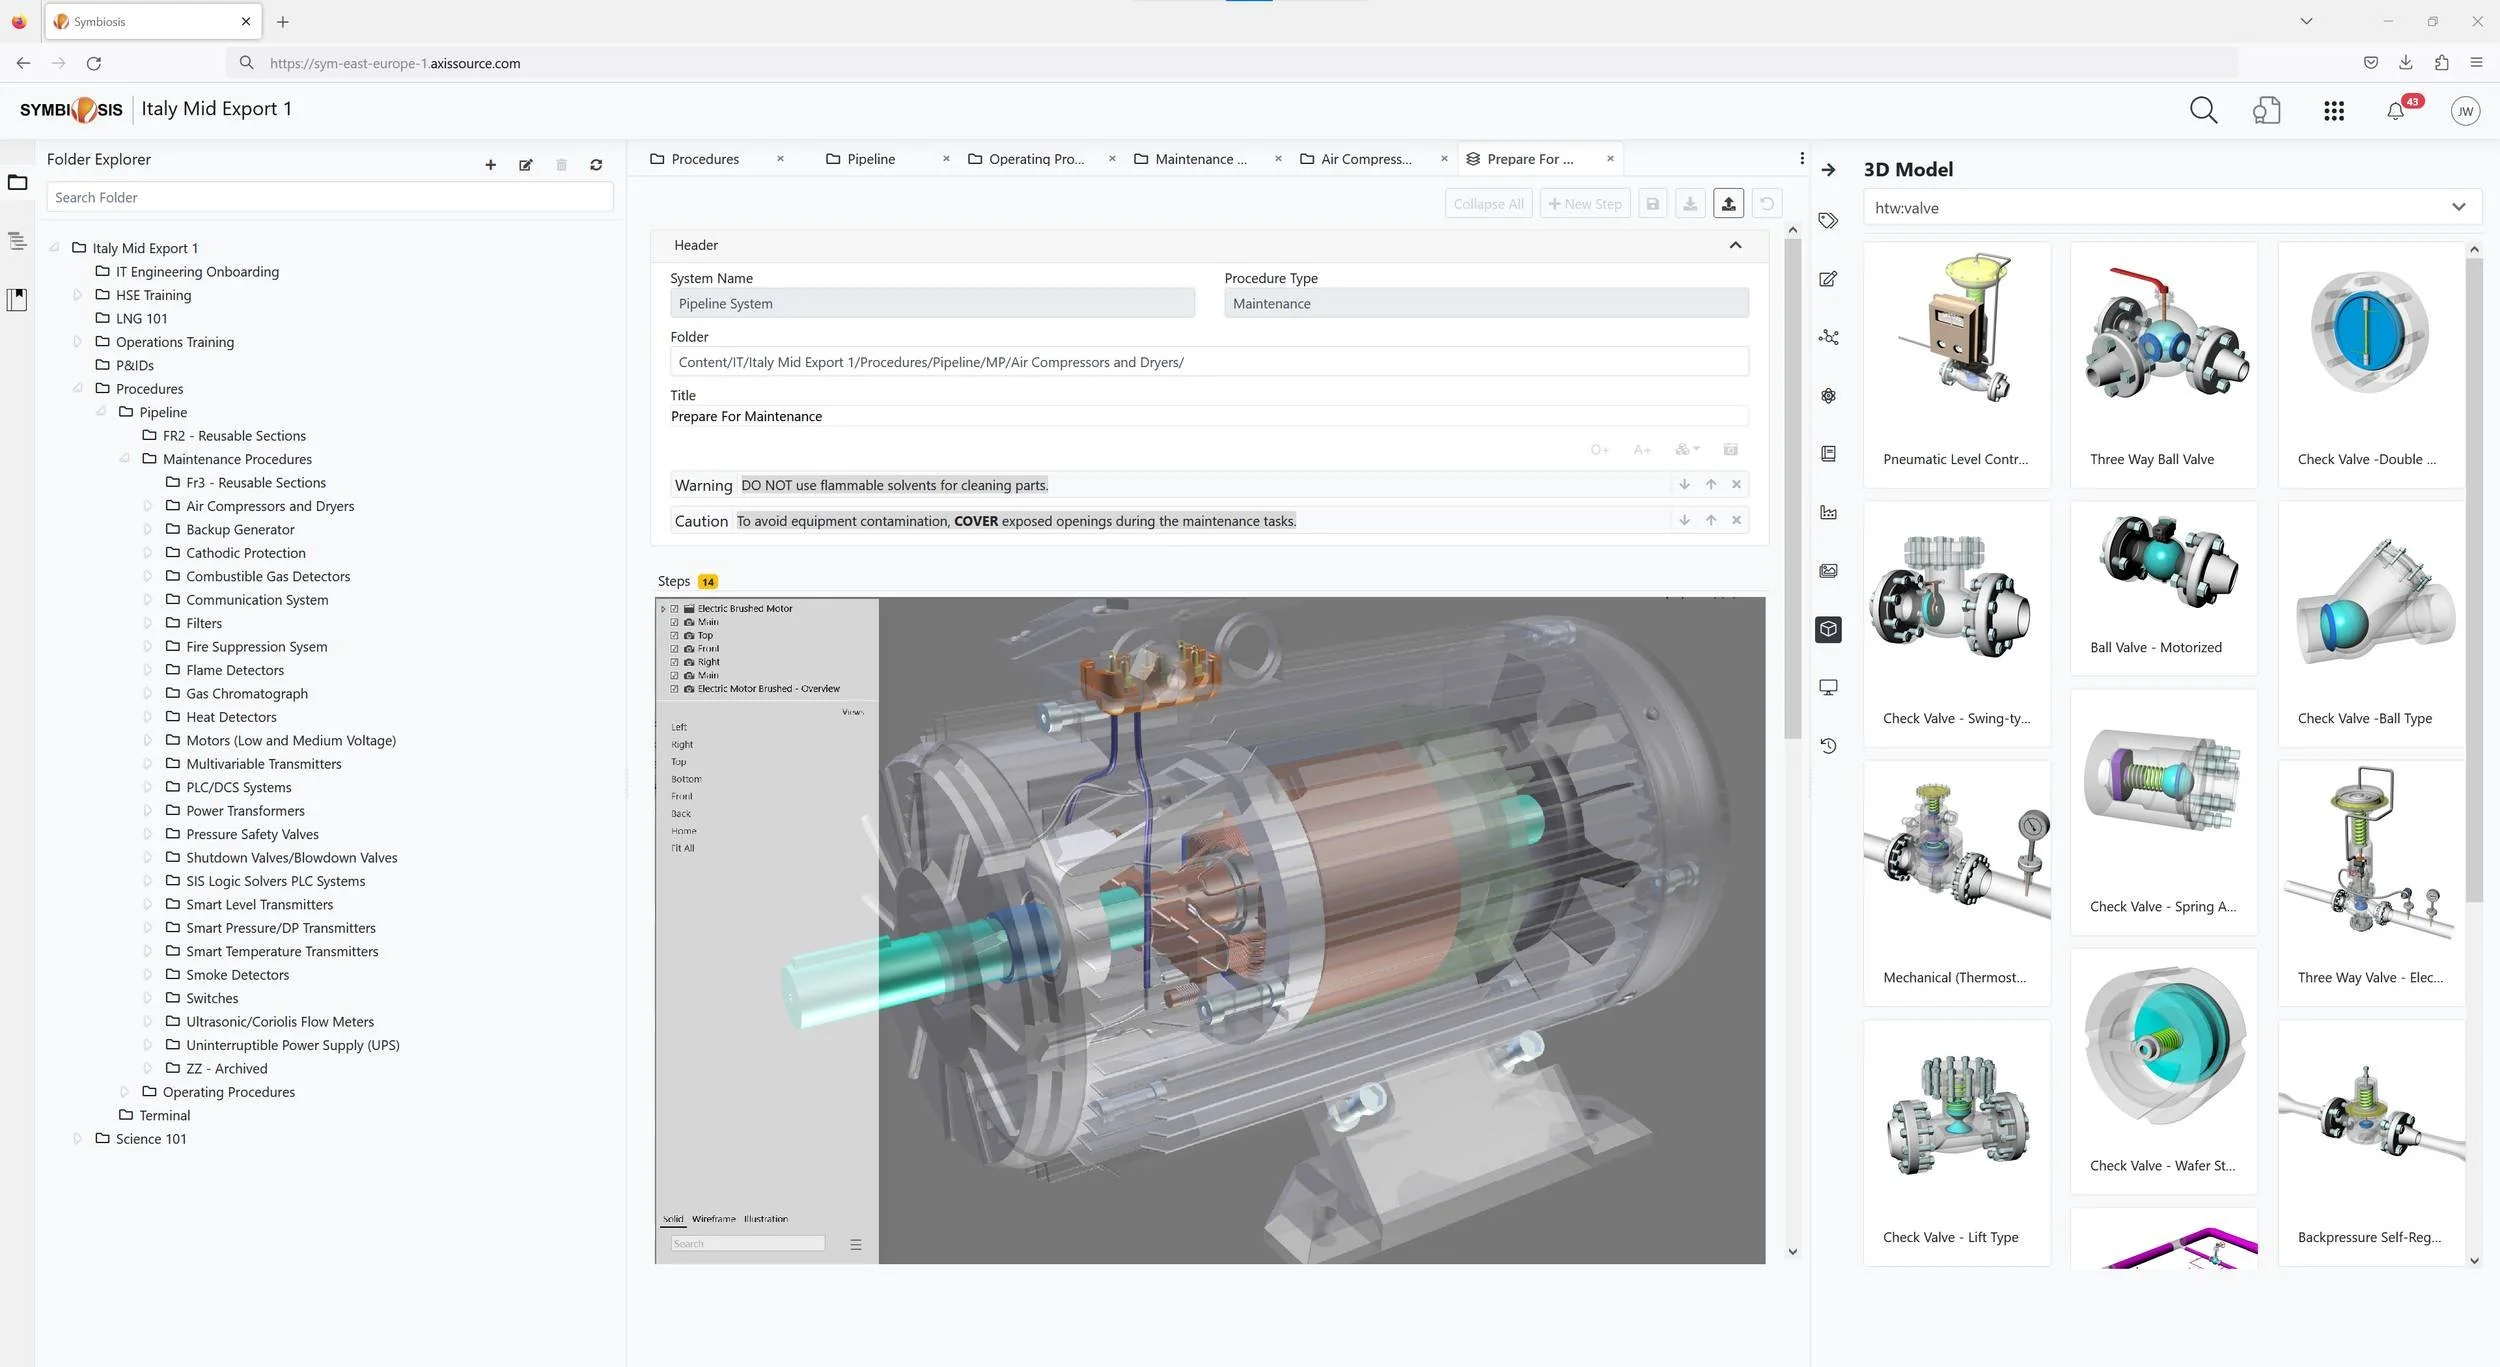Collapse the Header section chevron
Image resolution: width=2500 pixels, height=1367 pixels.
click(1735, 246)
